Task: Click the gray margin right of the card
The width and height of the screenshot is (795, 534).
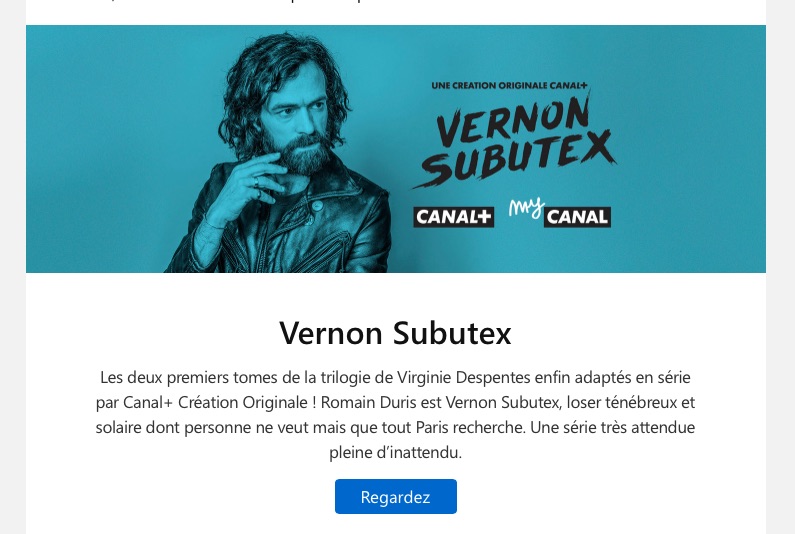Action: coord(780,300)
